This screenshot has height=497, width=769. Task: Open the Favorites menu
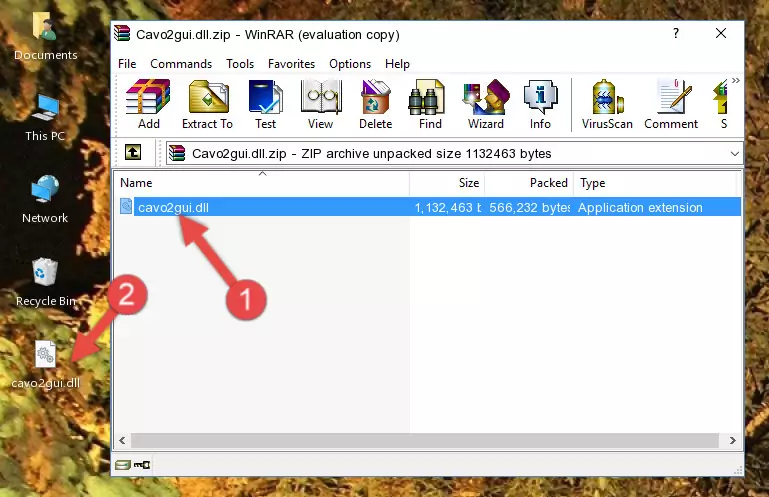pos(291,64)
